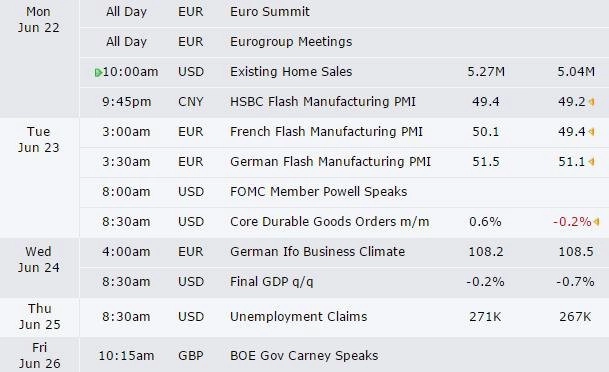The height and width of the screenshot is (372, 609).
Task: Select German Ifo Business Climate event
Action: [317, 252]
